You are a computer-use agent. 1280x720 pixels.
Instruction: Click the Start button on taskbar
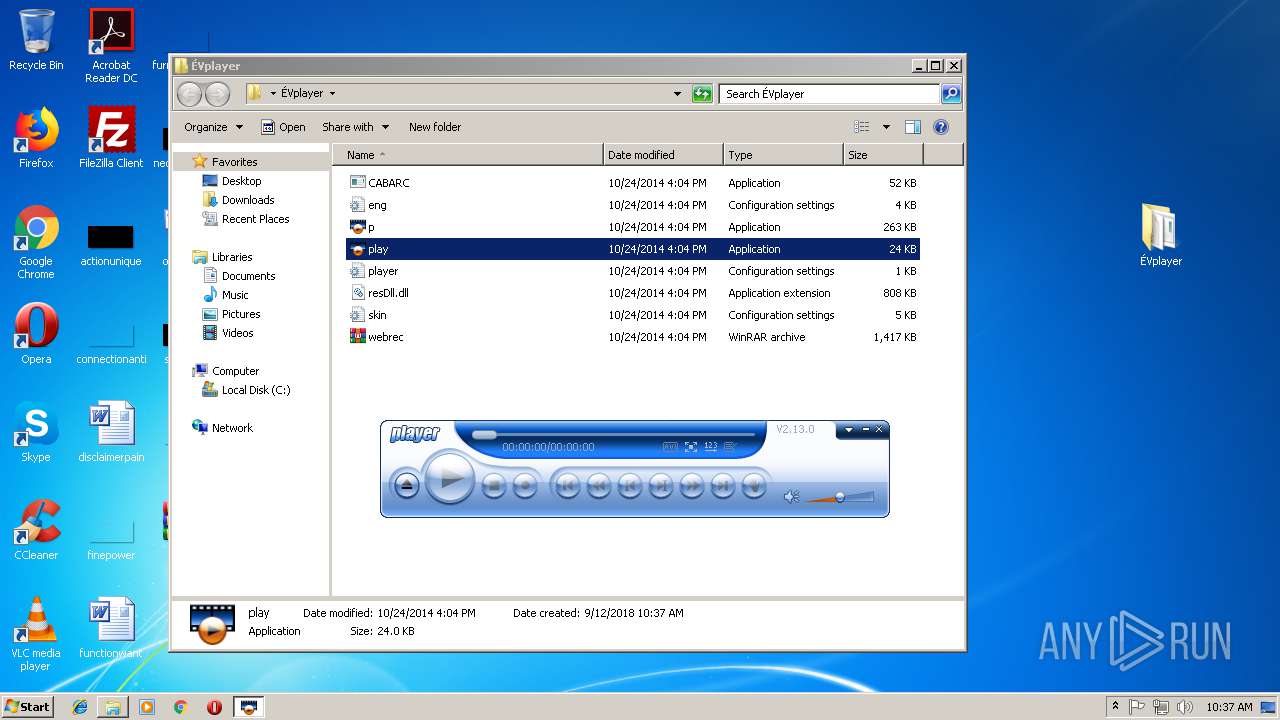28,706
